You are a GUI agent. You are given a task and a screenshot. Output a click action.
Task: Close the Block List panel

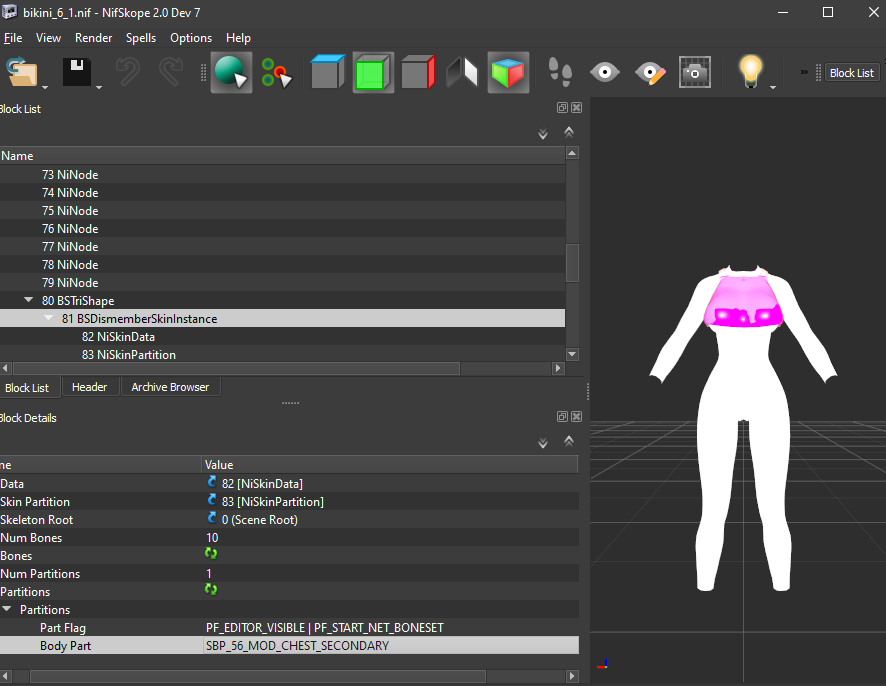pos(576,107)
